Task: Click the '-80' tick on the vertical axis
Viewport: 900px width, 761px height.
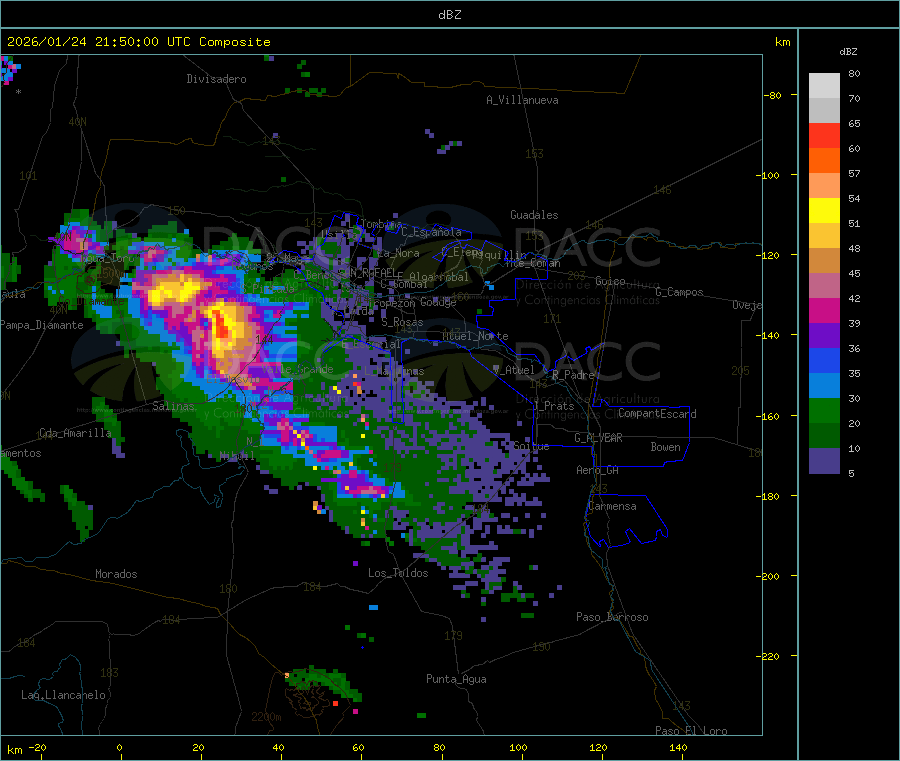Action: point(772,95)
